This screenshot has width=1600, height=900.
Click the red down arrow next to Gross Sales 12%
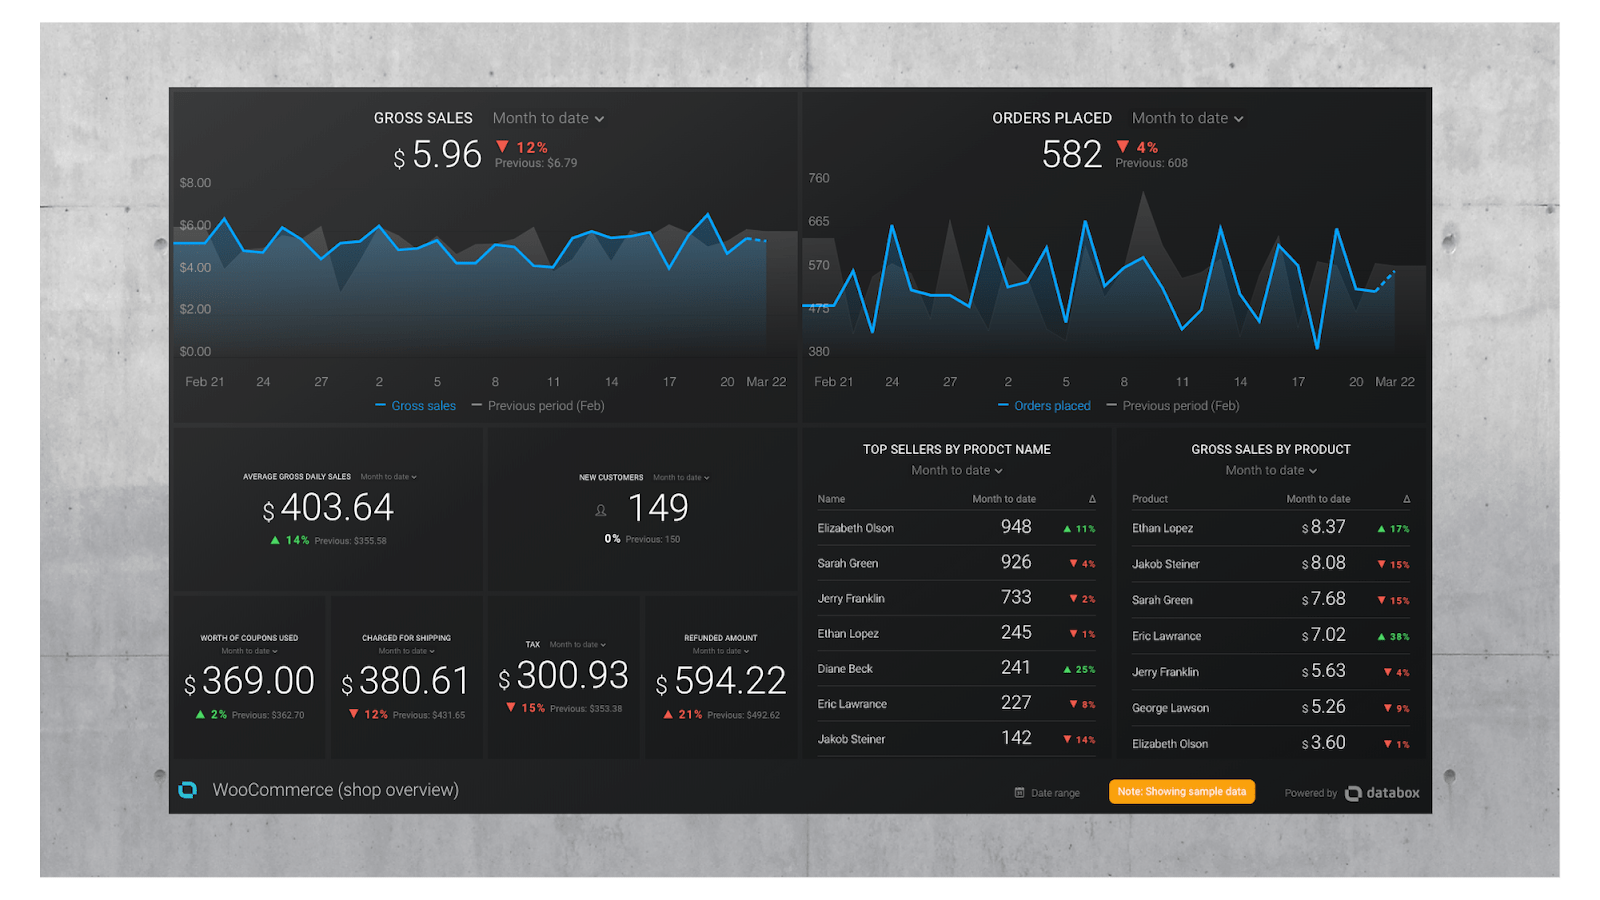(503, 147)
